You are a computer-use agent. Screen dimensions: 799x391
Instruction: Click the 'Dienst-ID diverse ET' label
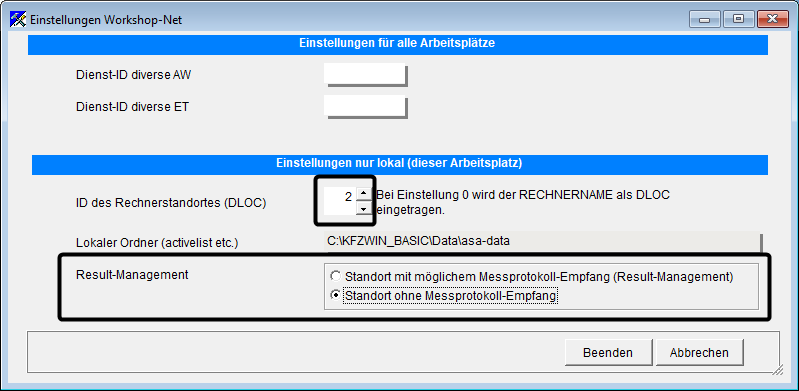click(132, 107)
